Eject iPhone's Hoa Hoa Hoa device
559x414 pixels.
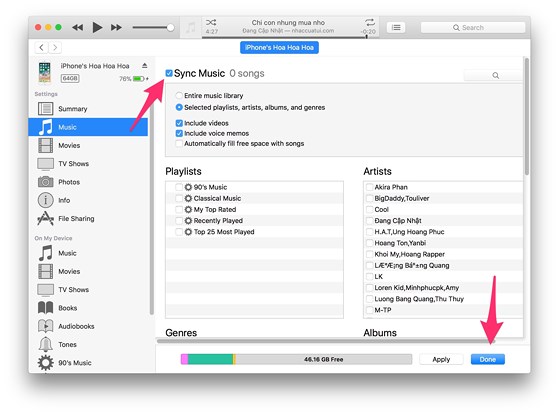click(x=144, y=66)
